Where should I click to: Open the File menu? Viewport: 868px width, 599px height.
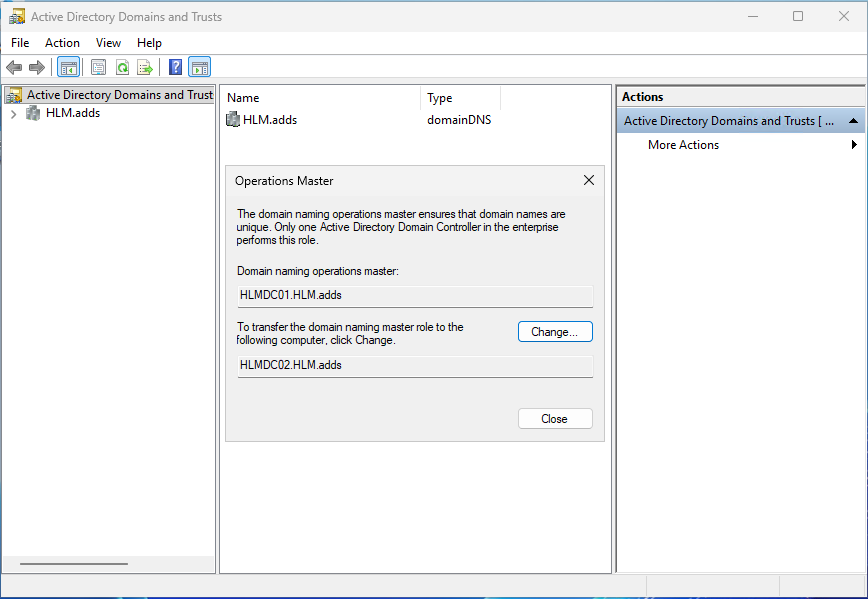point(20,43)
